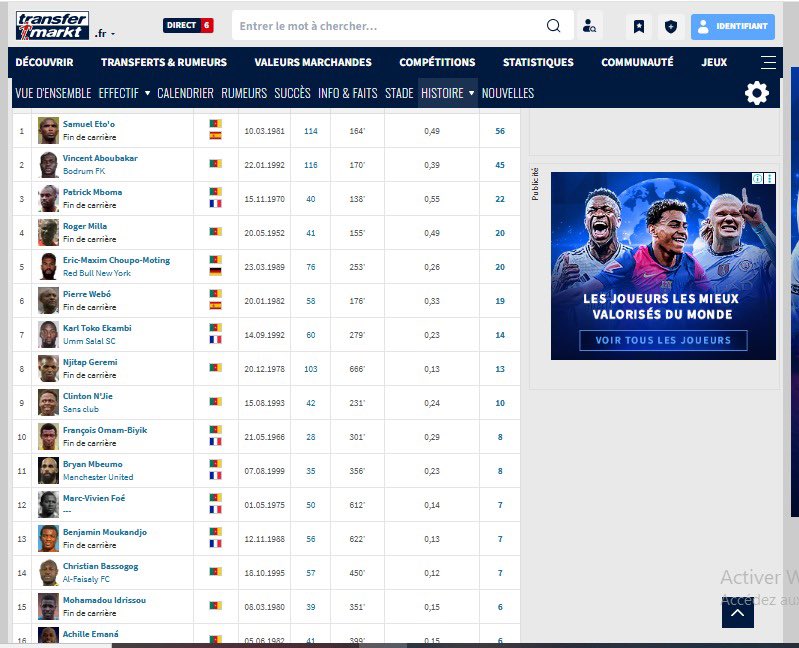This screenshot has height=648, width=799.
Task: Expand the HISTOIRE dropdown
Action: [x=447, y=93]
